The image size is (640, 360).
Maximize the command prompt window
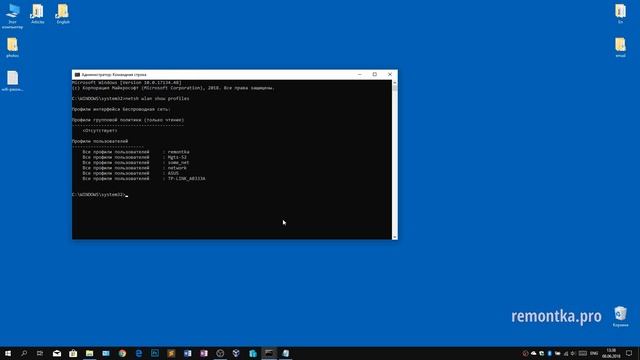pyautogui.click(x=375, y=75)
